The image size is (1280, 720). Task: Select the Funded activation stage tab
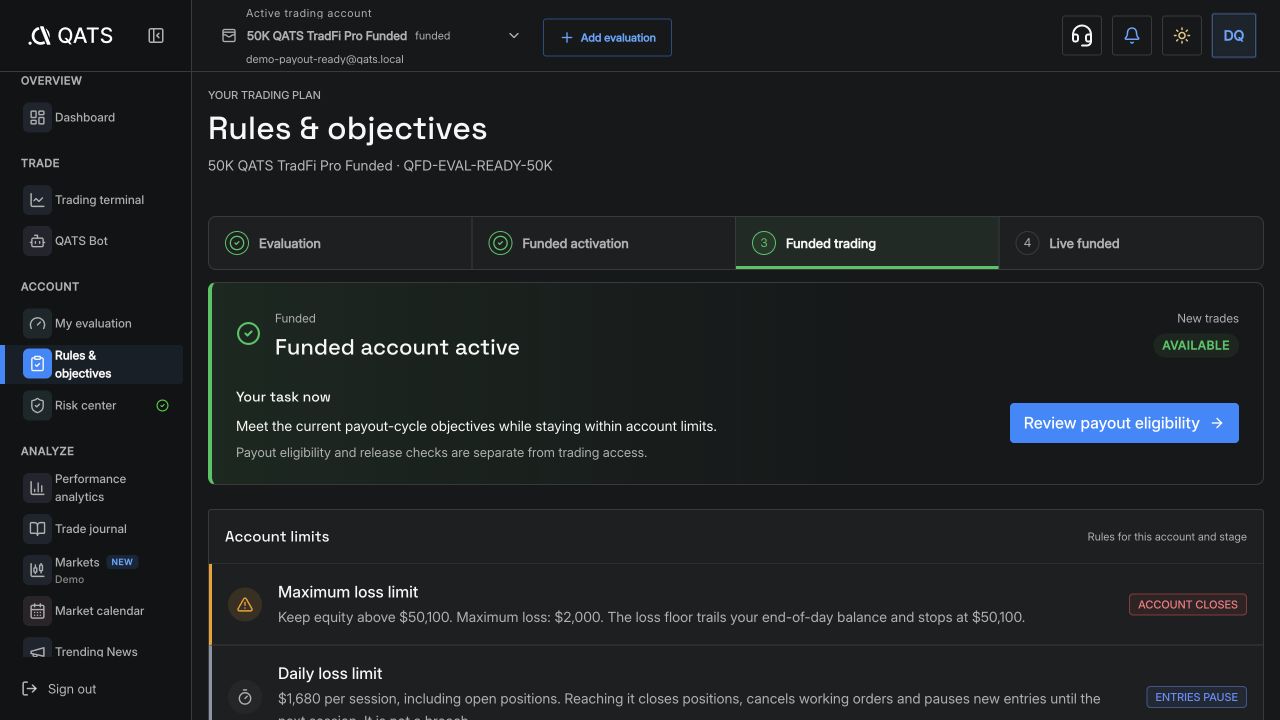[x=603, y=243]
